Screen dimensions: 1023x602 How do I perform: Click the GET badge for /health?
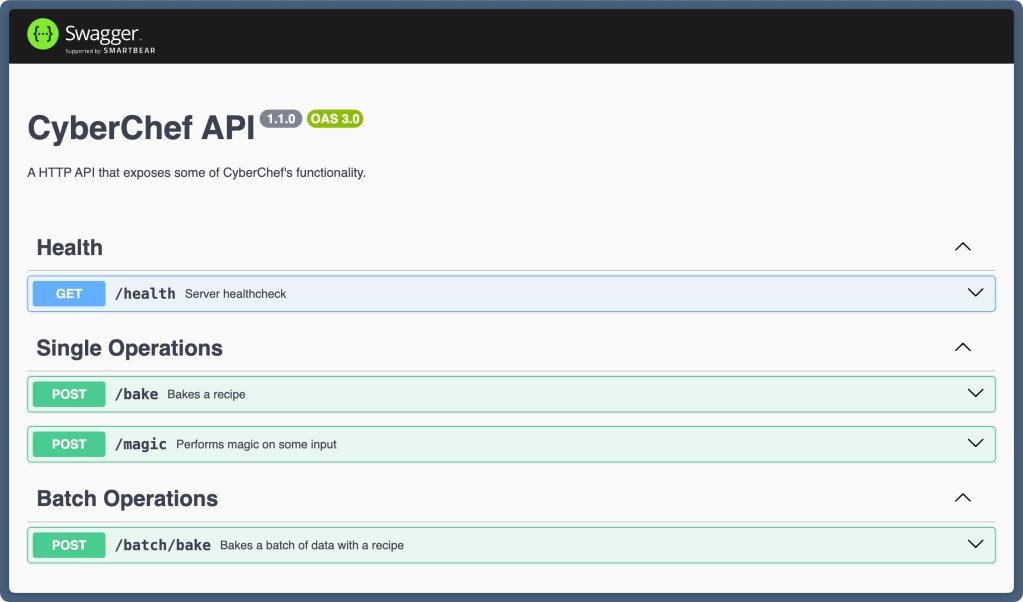pos(69,294)
